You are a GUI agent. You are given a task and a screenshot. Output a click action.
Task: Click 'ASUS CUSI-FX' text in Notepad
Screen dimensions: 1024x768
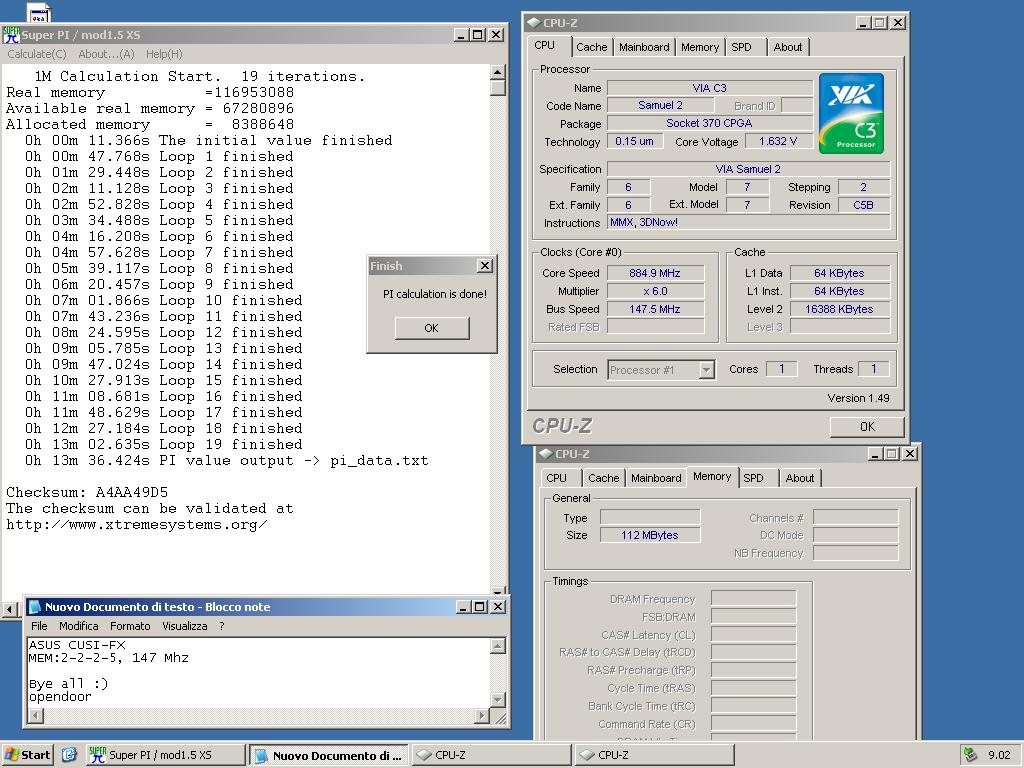tap(77, 645)
